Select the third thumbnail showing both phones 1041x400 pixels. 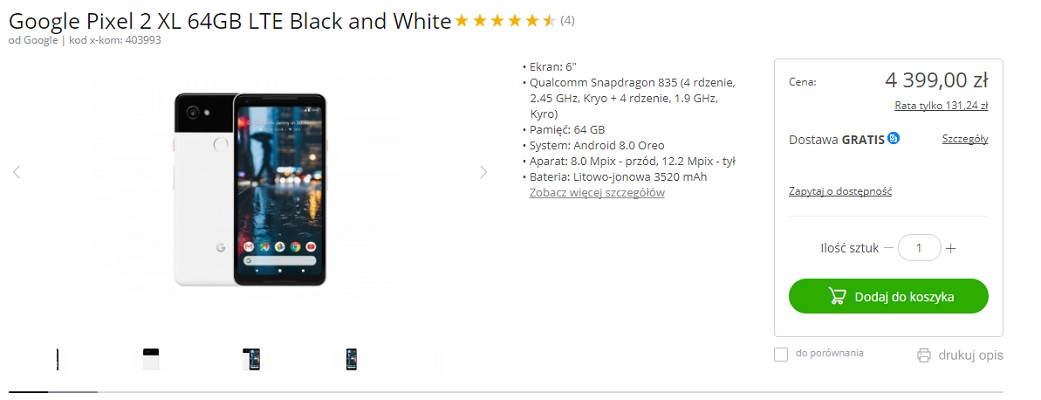[251, 359]
